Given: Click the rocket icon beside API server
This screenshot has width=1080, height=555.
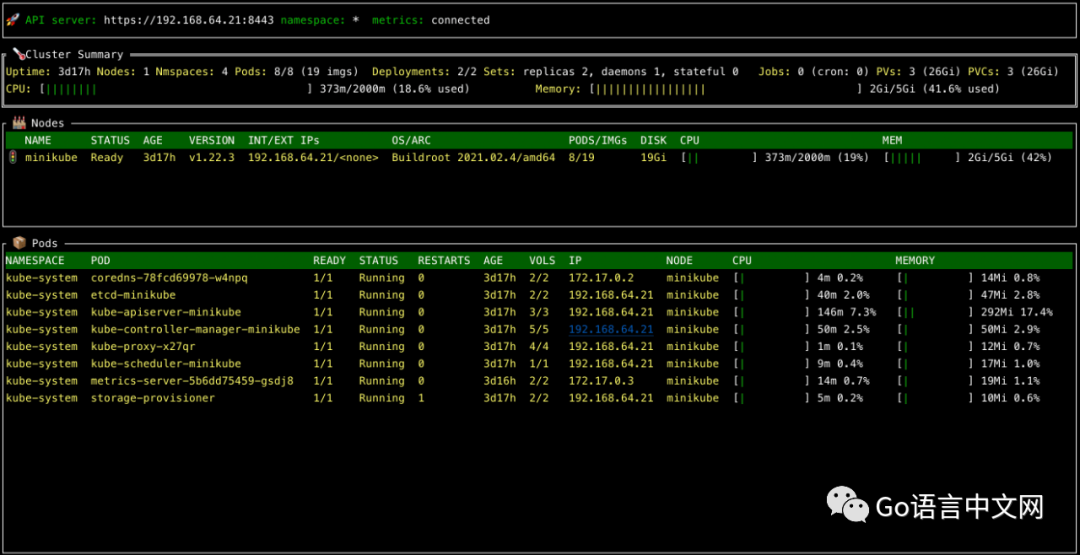Looking at the screenshot, I should tap(12, 20).
